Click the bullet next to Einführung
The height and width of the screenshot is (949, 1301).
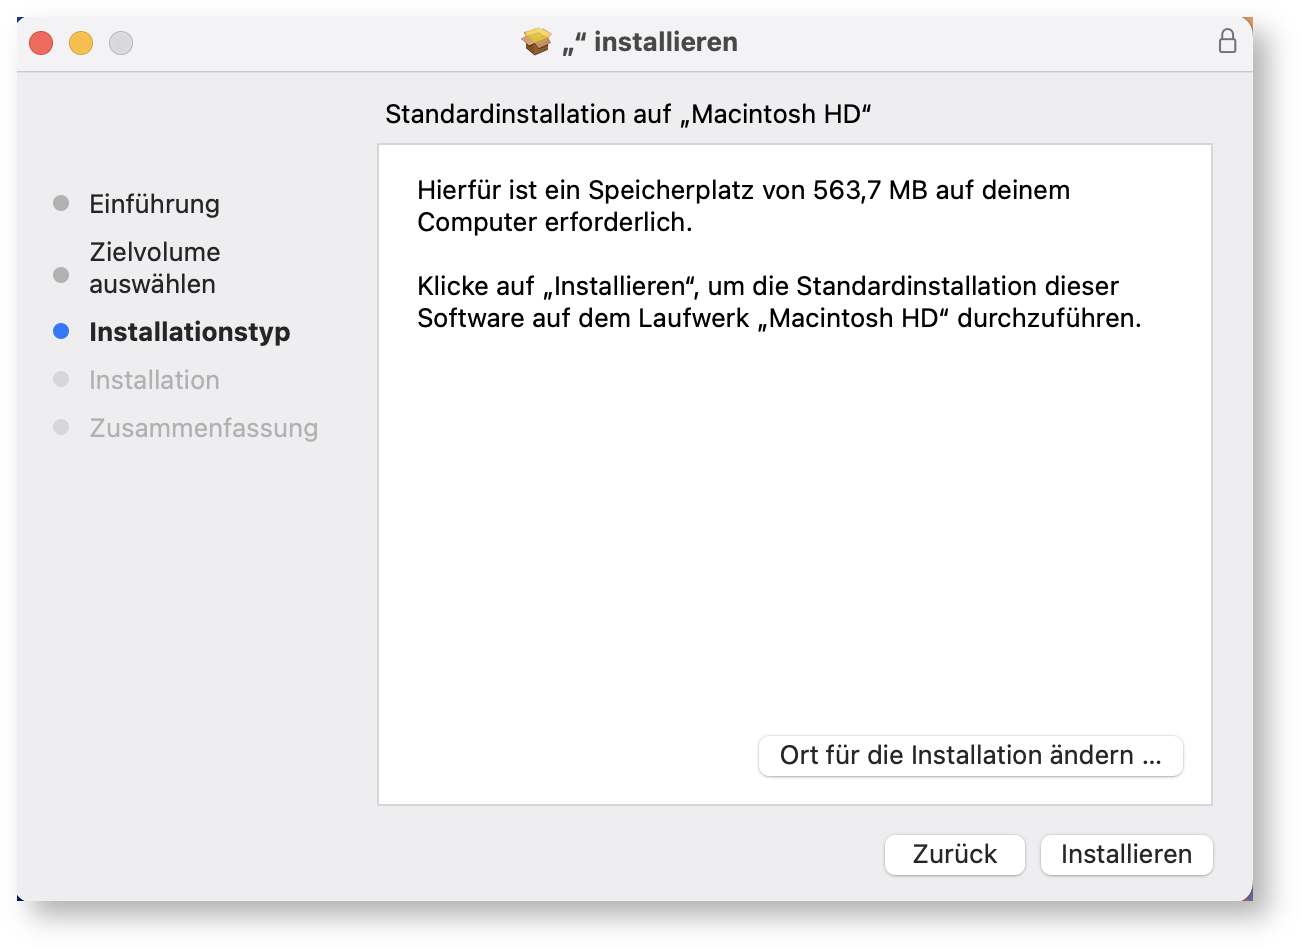click(61, 203)
